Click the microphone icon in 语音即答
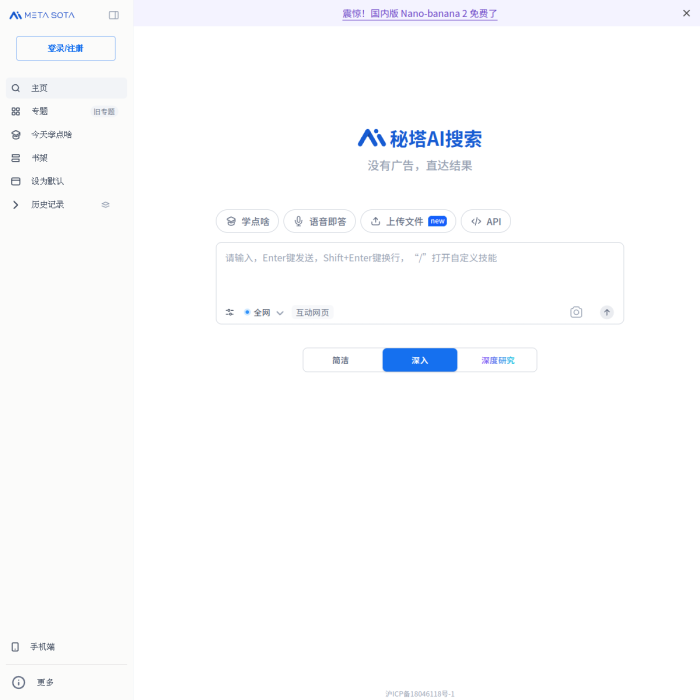Screen dimensions: 700x700 (x=299, y=221)
